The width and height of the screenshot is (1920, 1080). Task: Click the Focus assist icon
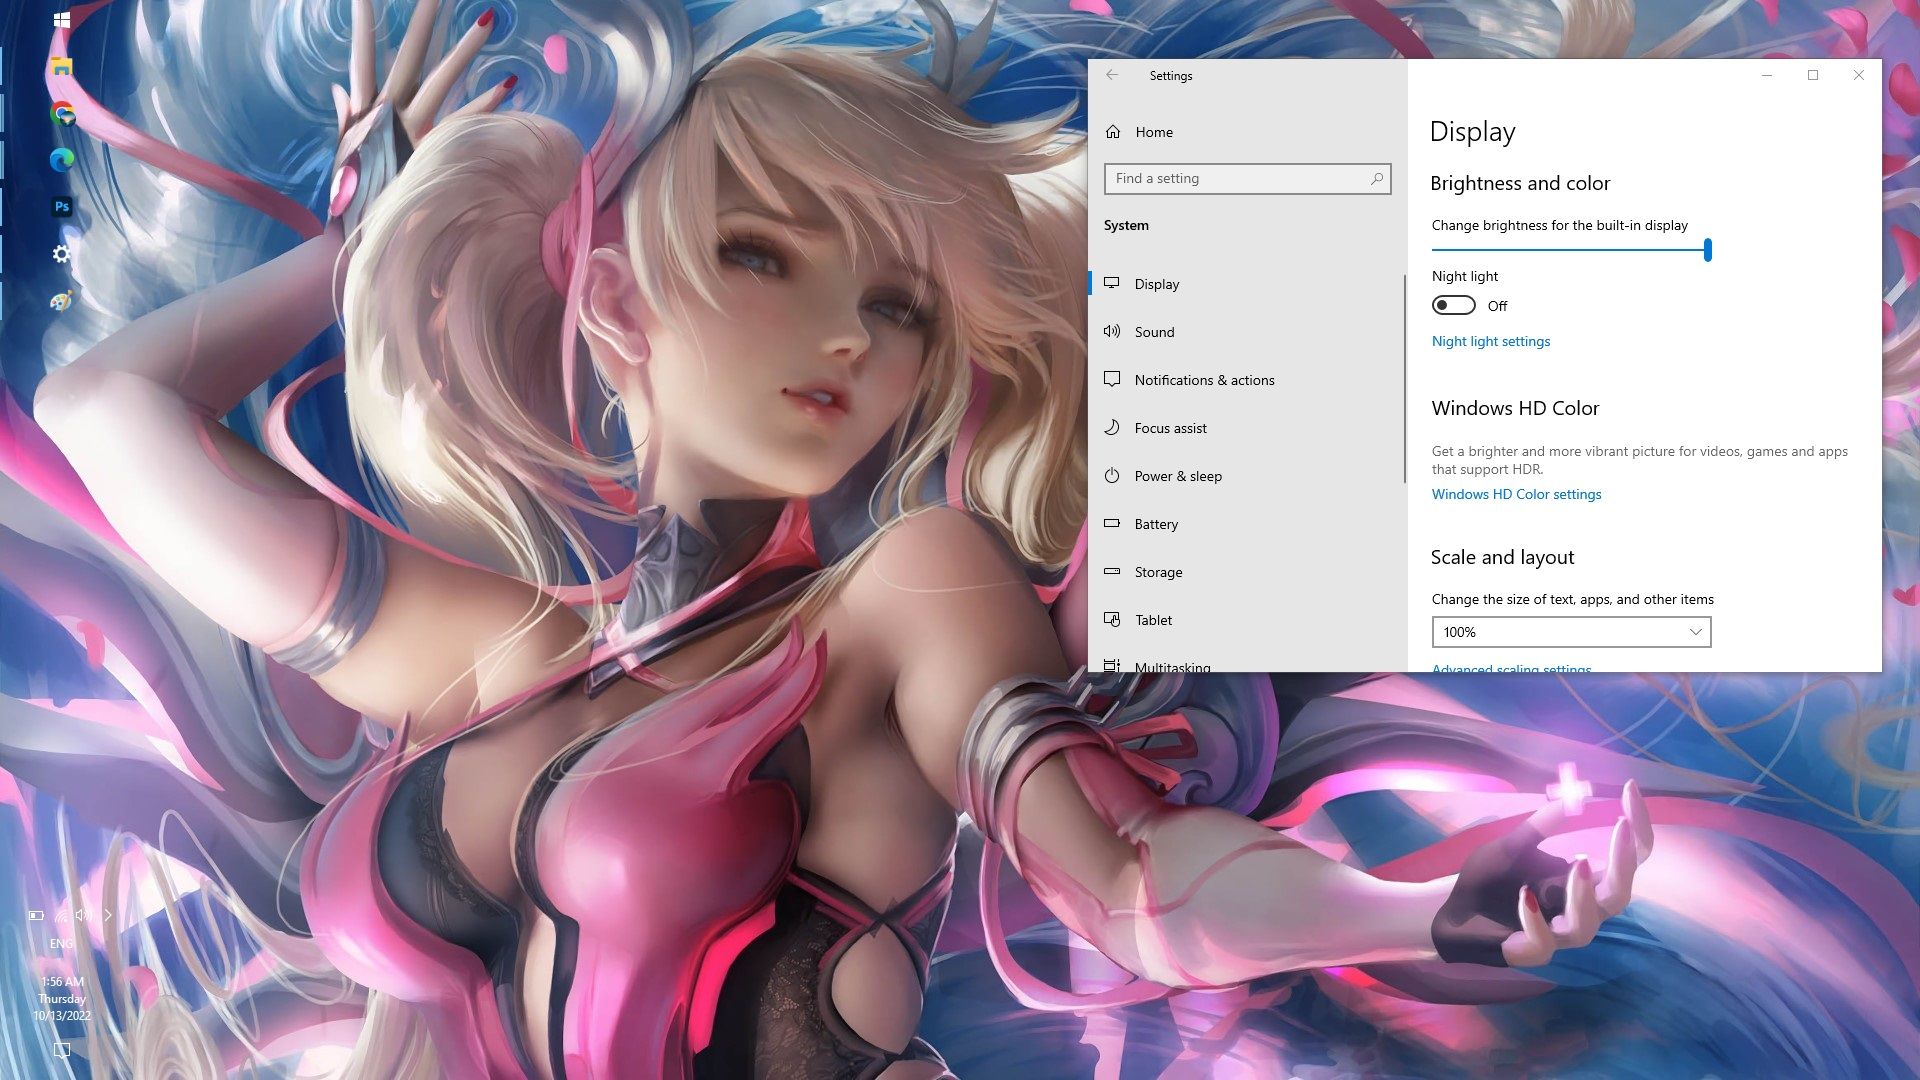(1113, 427)
